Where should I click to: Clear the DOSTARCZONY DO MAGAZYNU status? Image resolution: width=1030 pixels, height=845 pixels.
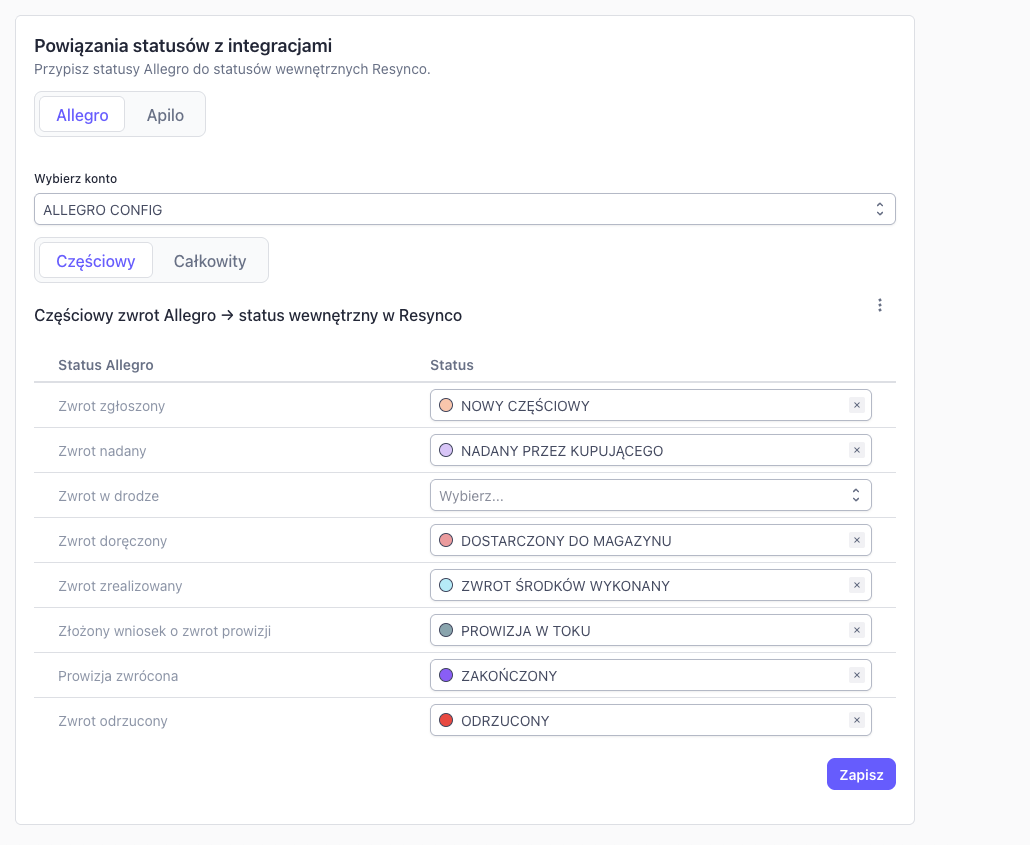click(857, 540)
